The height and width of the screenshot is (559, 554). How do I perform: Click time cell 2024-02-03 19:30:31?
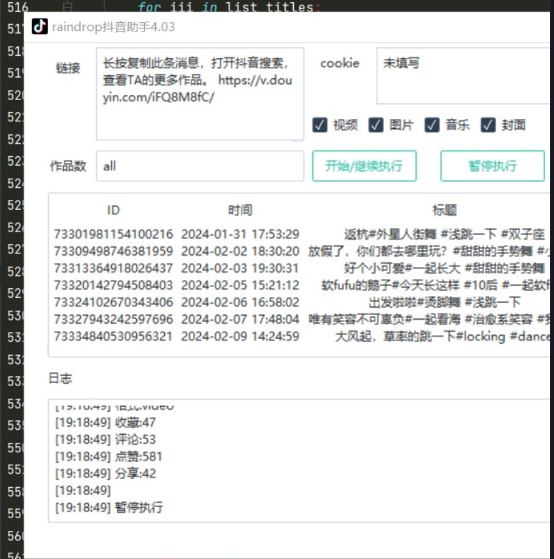tap(240, 268)
